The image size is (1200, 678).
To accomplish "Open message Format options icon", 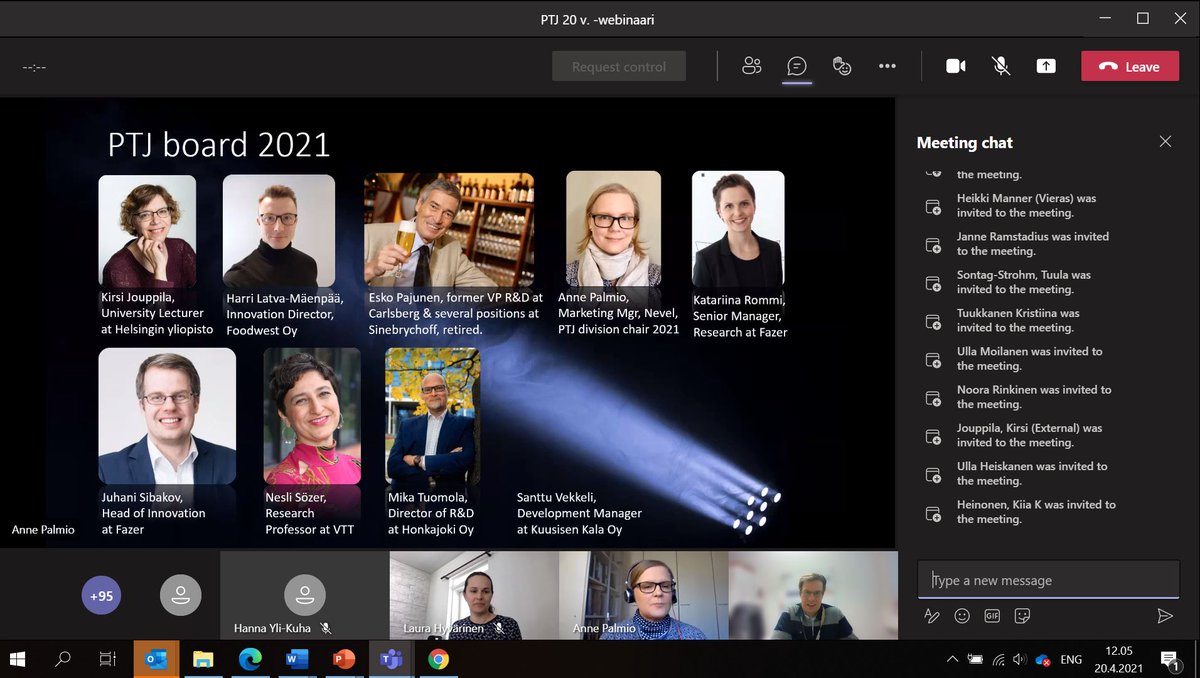I will point(932,616).
